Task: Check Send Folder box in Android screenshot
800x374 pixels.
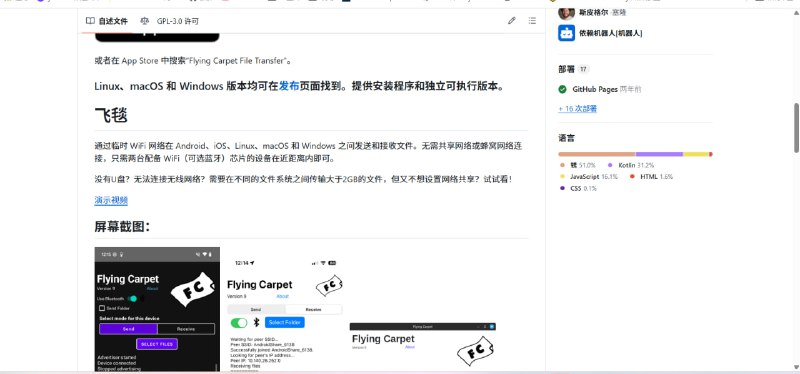Action: 102,308
